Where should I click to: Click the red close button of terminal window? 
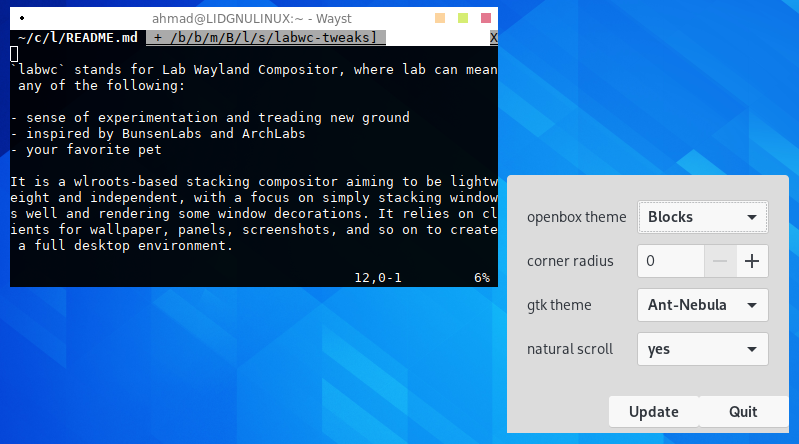click(x=486, y=18)
